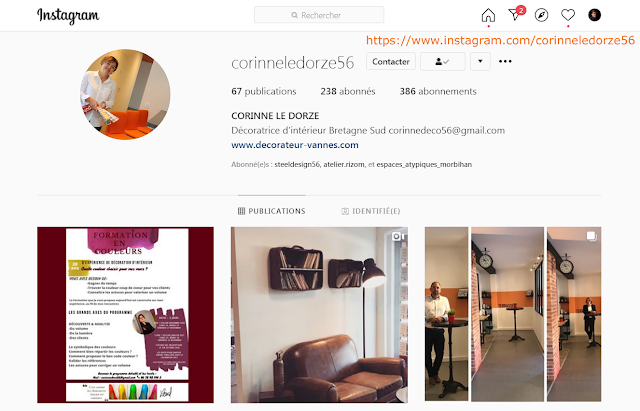Open direct messages with 2 notifications
Image resolution: width=640 pixels, height=411 pixels.
(x=516, y=14)
